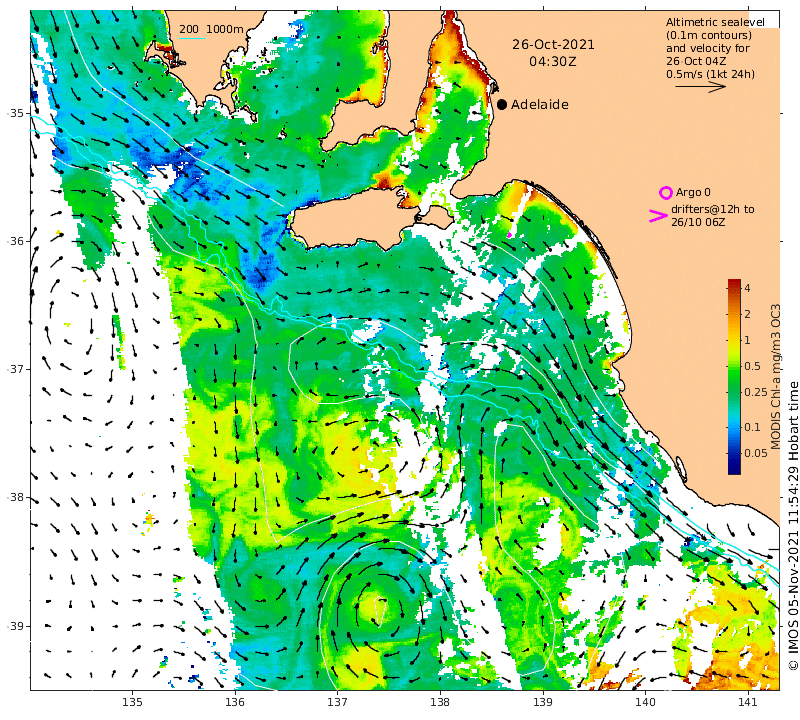Click the 'Argo 0' legend label
Image resolution: width=800 pixels, height=720 pixels.
point(693,192)
